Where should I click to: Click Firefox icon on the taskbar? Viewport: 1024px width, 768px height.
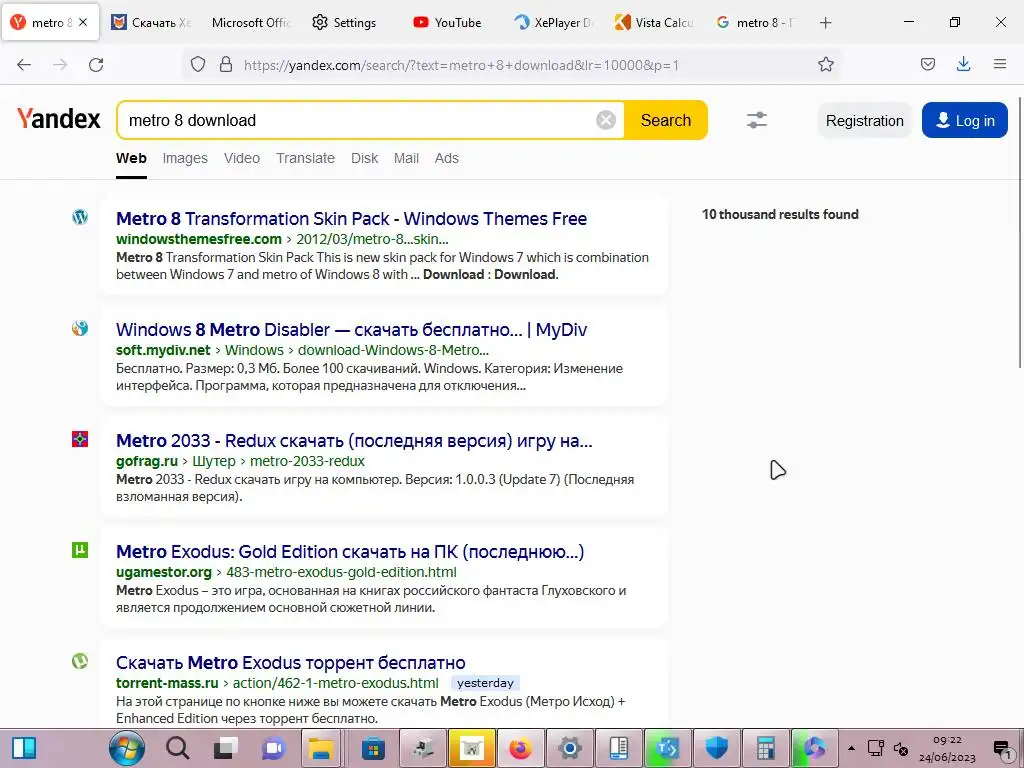point(520,748)
